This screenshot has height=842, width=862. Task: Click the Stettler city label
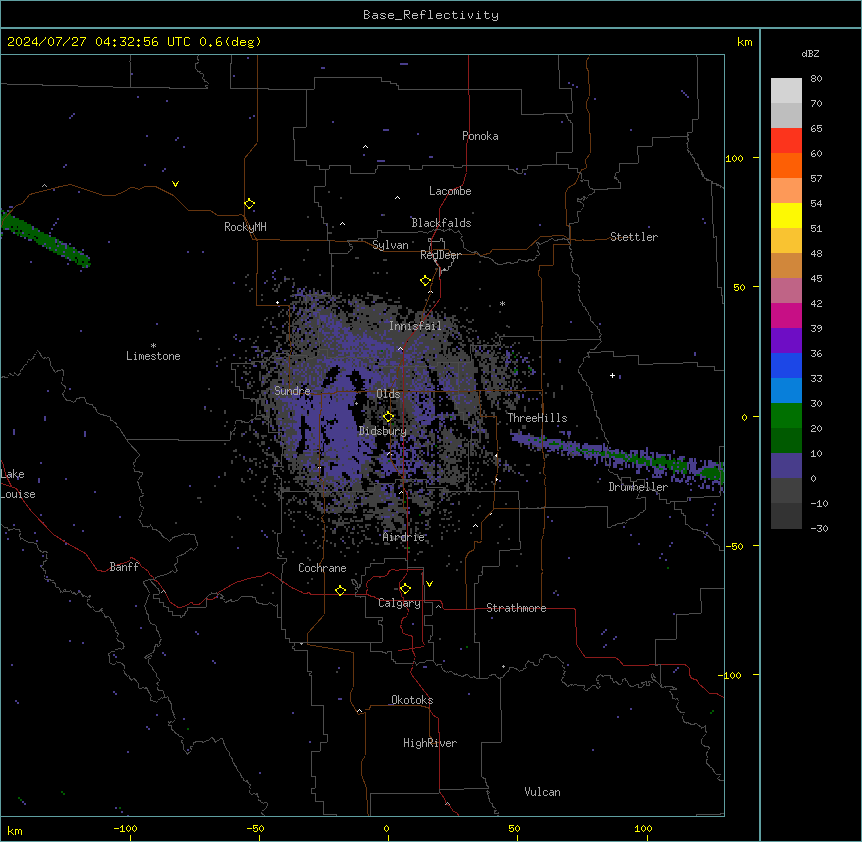tap(634, 237)
